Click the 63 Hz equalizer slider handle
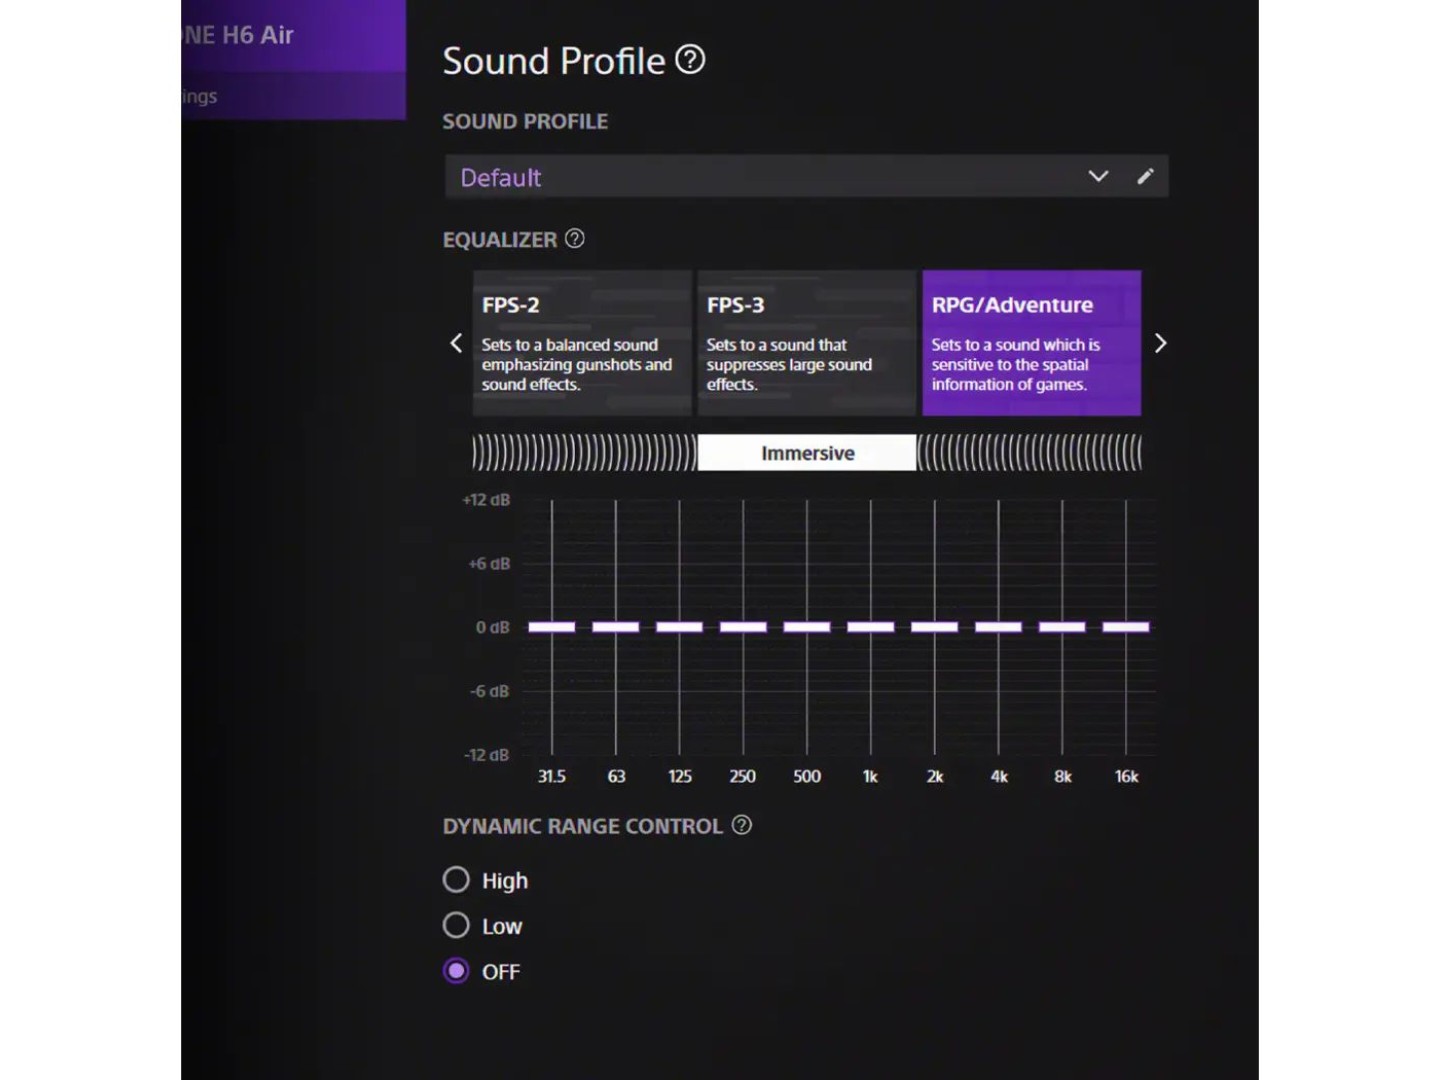This screenshot has height=1080, width=1440. click(616, 627)
